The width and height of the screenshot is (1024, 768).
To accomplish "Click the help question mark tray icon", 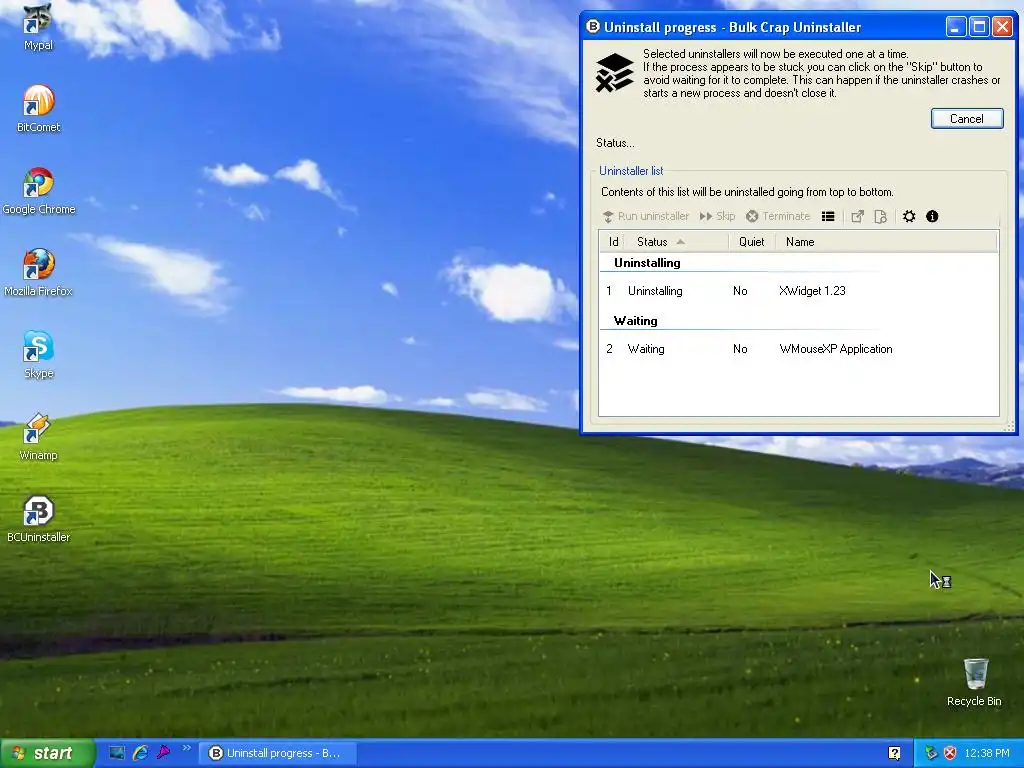I will tap(894, 753).
